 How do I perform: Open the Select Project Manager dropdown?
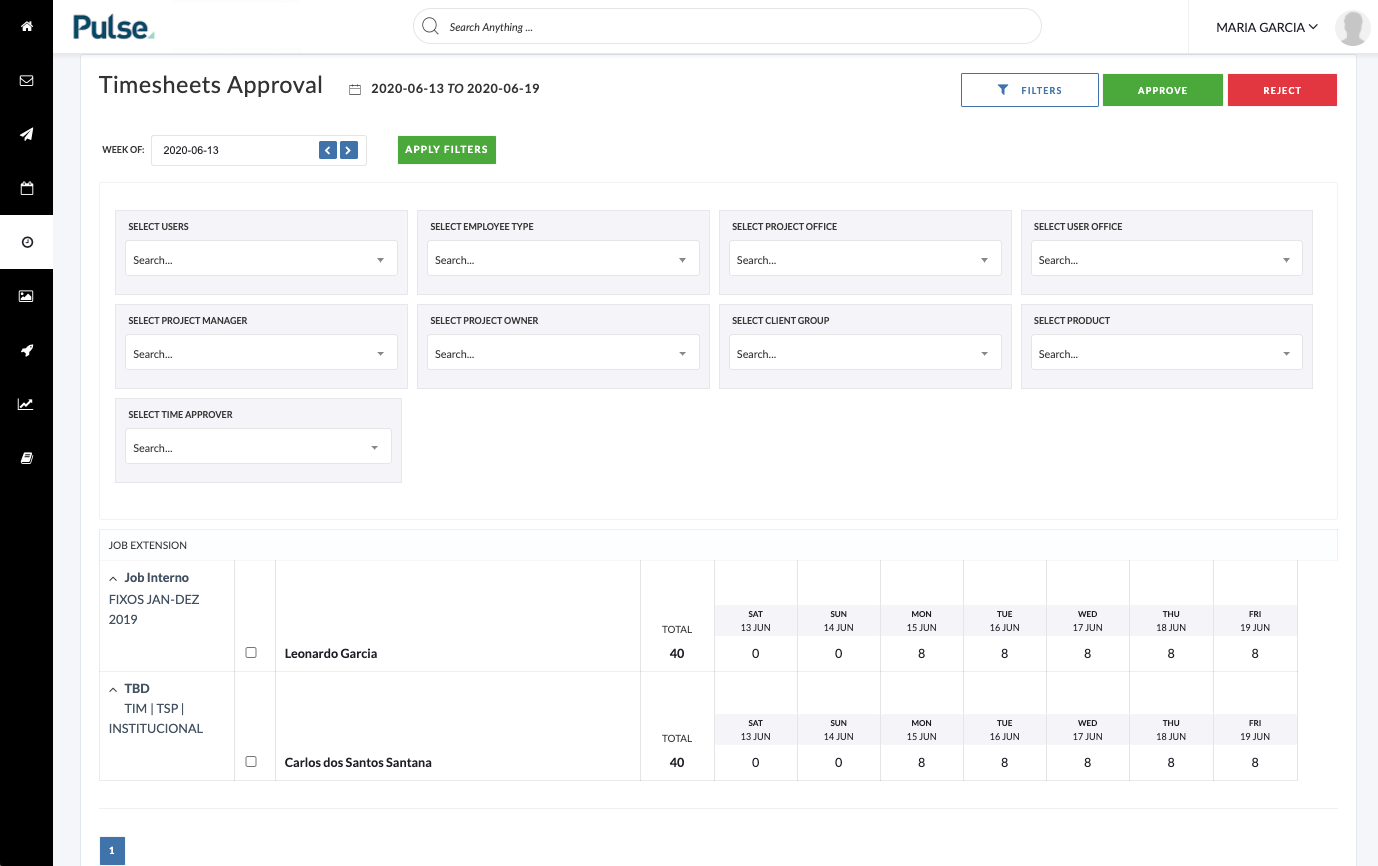coord(261,353)
